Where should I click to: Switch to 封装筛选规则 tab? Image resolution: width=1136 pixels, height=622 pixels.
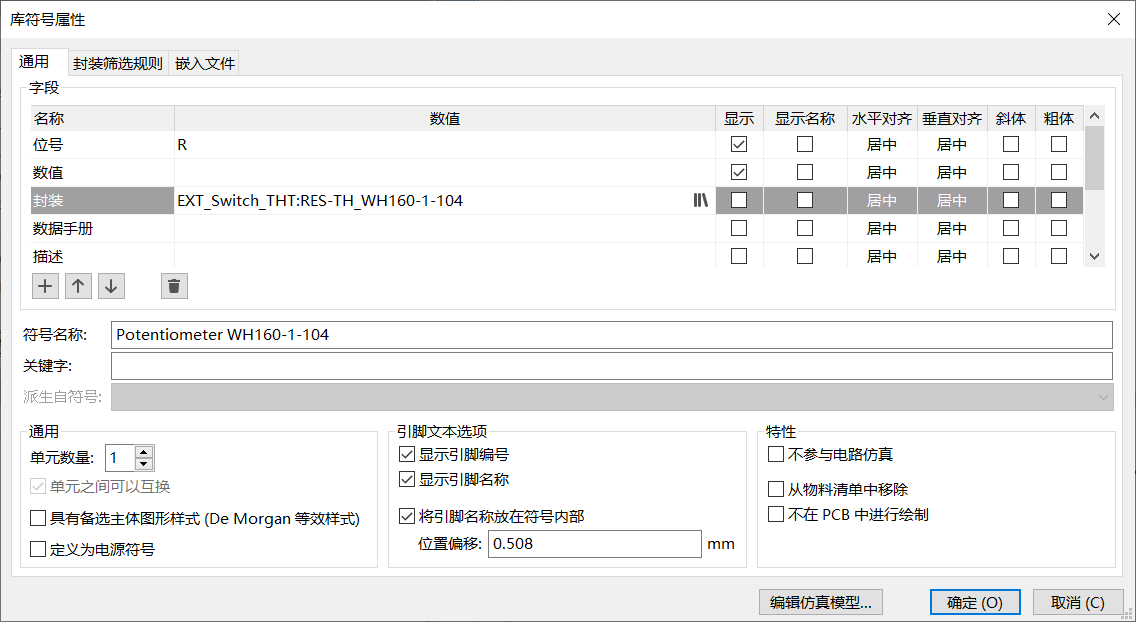tap(118, 63)
